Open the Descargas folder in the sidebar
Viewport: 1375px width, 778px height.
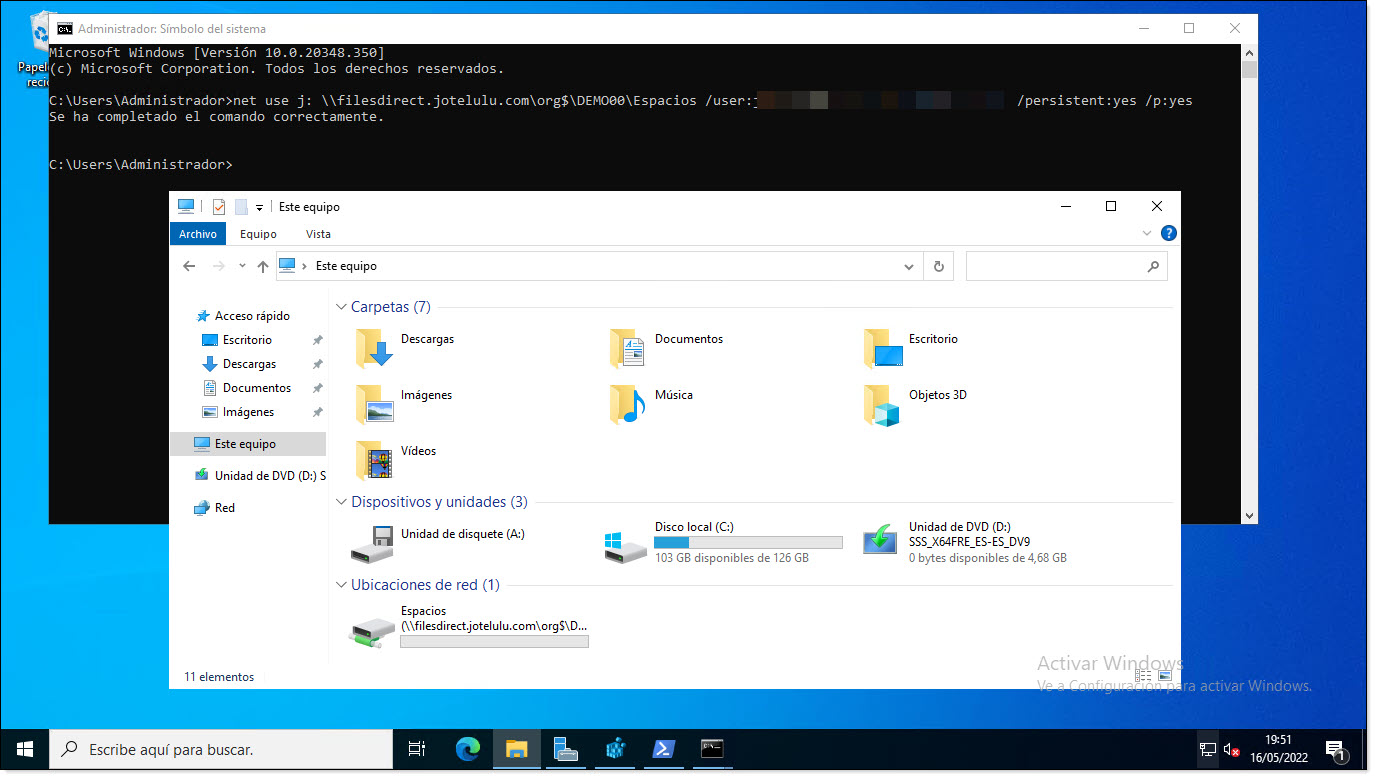point(253,363)
